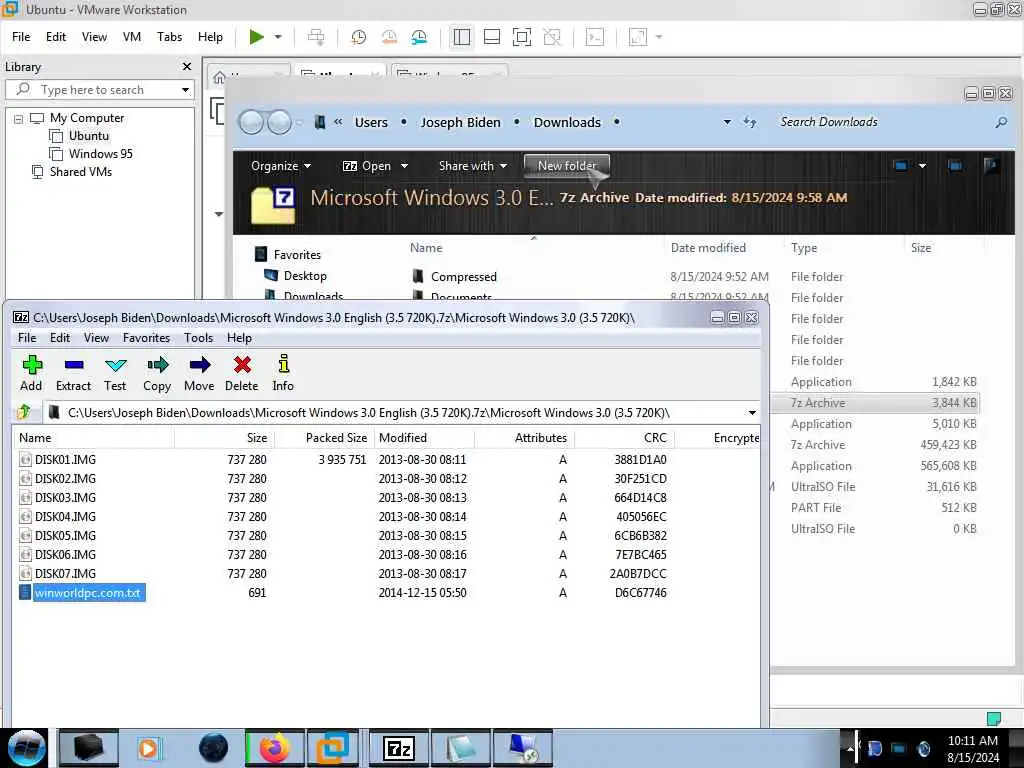Send Ctrl+Alt+Del icon in VMware toolbar

pyautogui.click(x=316, y=37)
